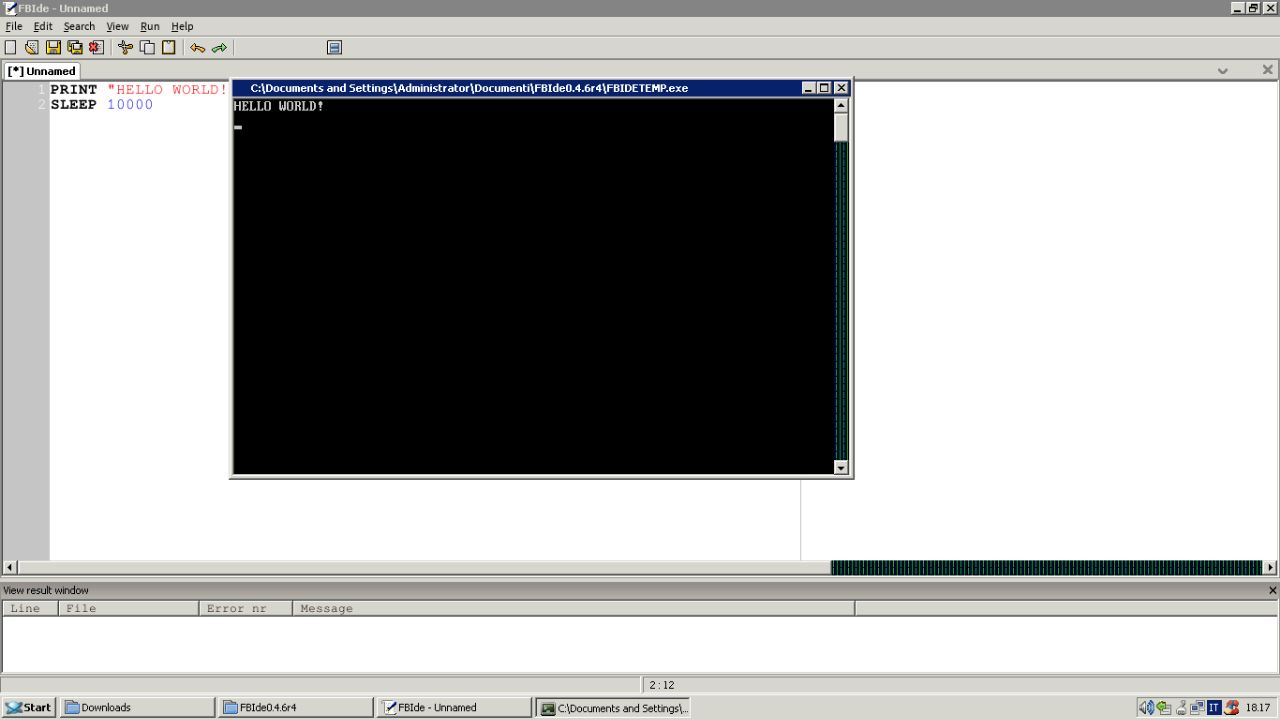Click the SLEEP keyword in line 2
This screenshot has height=720, width=1280.
74,104
